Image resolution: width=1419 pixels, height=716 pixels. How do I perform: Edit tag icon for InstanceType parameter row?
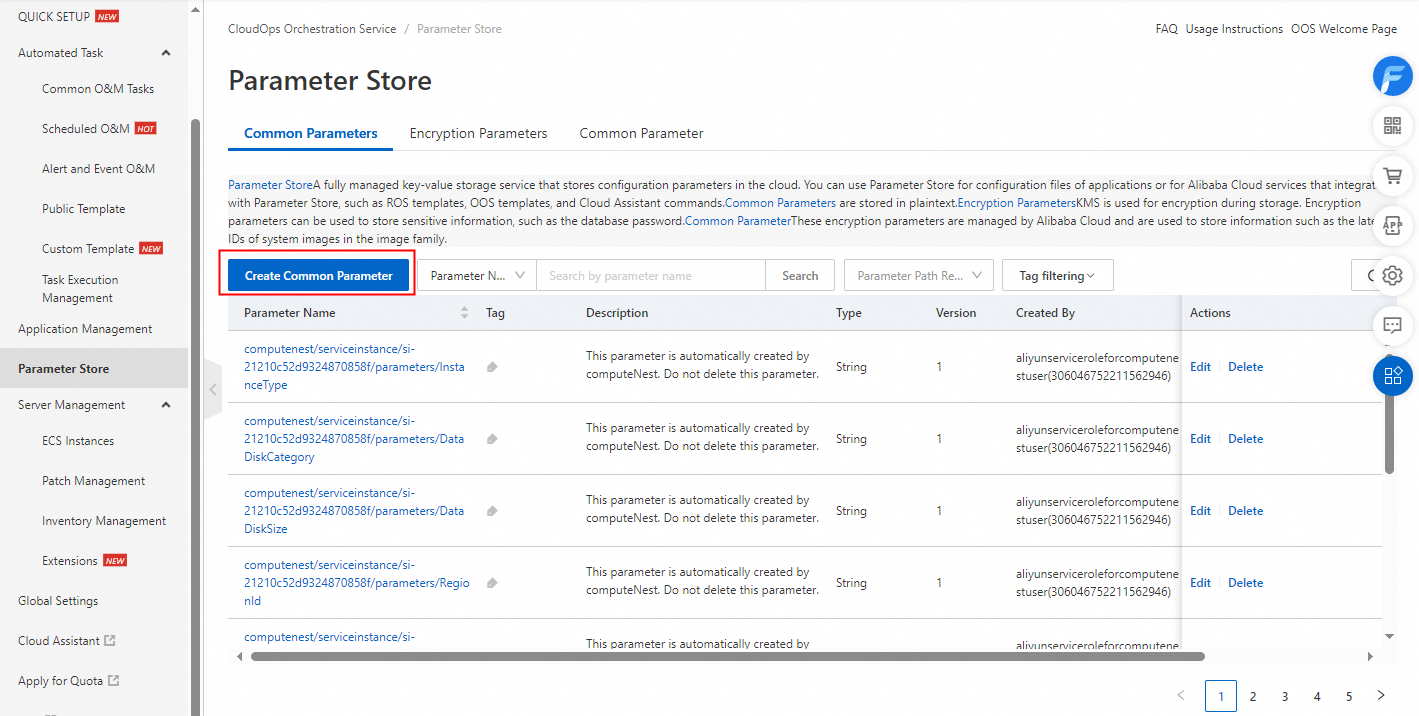click(492, 367)
